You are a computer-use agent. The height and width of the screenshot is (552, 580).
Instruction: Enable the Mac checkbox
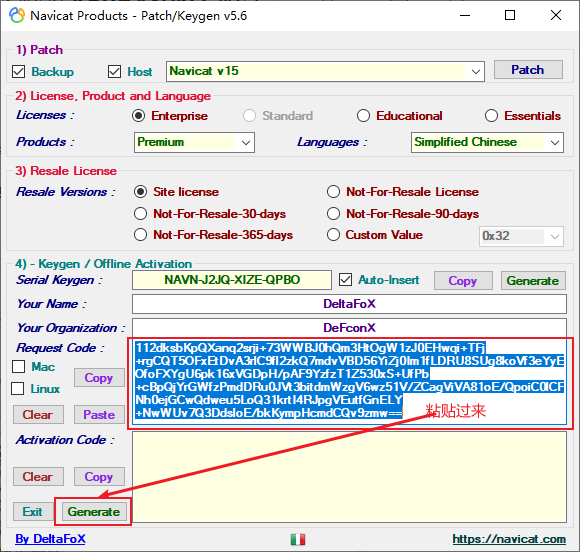point(18,367)
